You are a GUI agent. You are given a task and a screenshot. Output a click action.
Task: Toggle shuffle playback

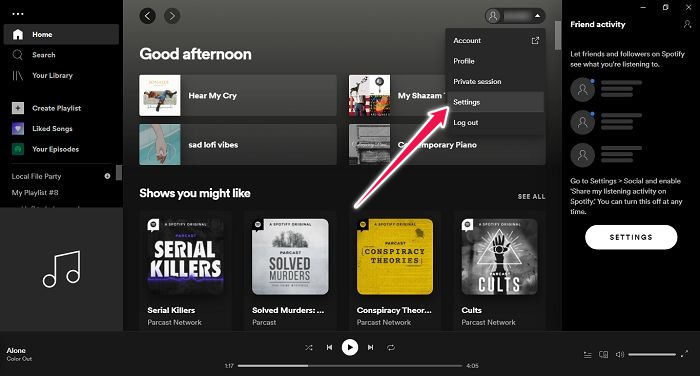[308, 347]
